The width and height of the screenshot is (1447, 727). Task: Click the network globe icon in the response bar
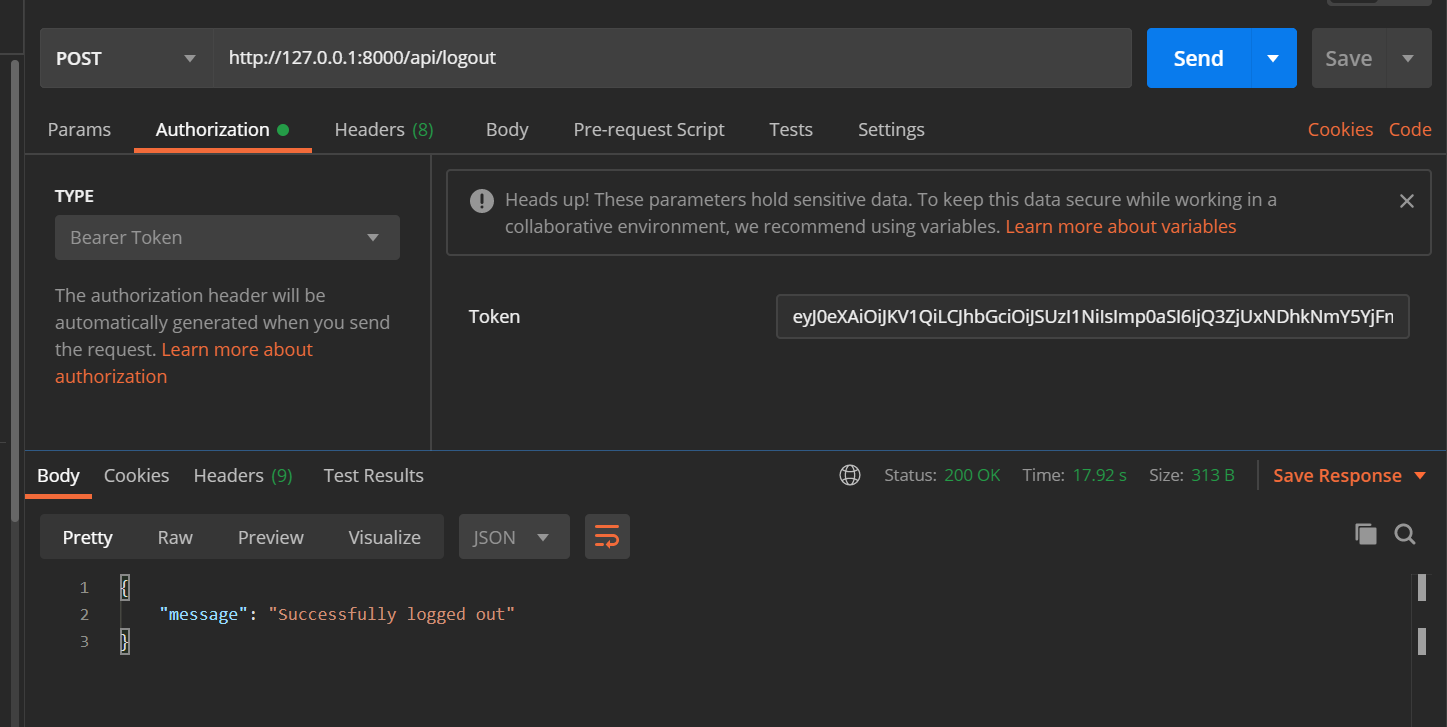(850, 475)
